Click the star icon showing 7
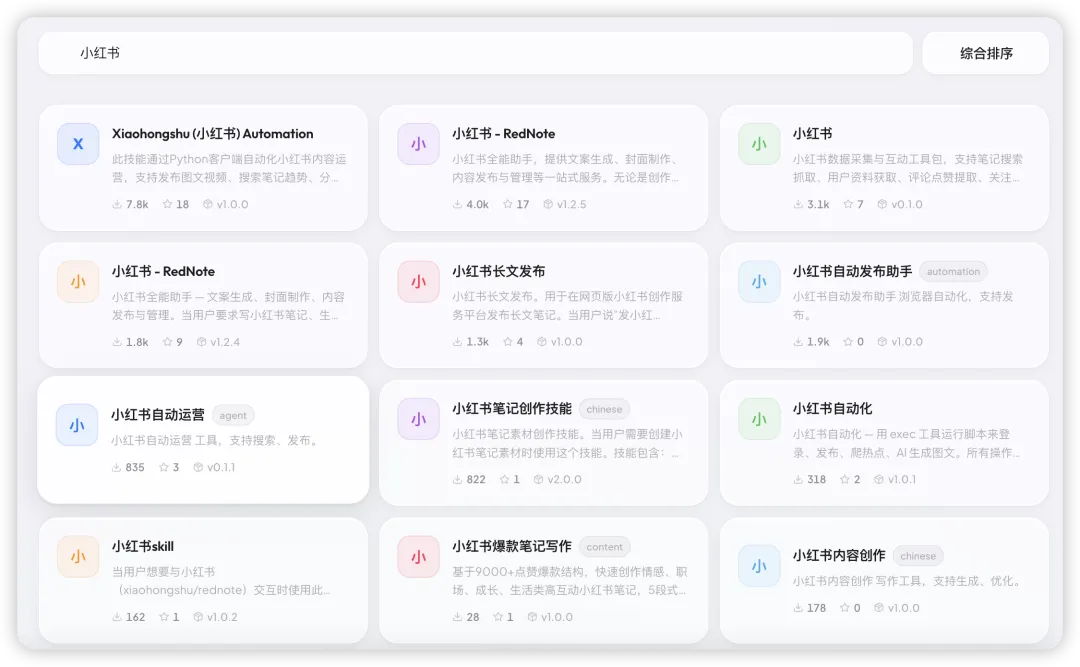Viewport: 1080px width, 667px height. (x=848, y=204)
